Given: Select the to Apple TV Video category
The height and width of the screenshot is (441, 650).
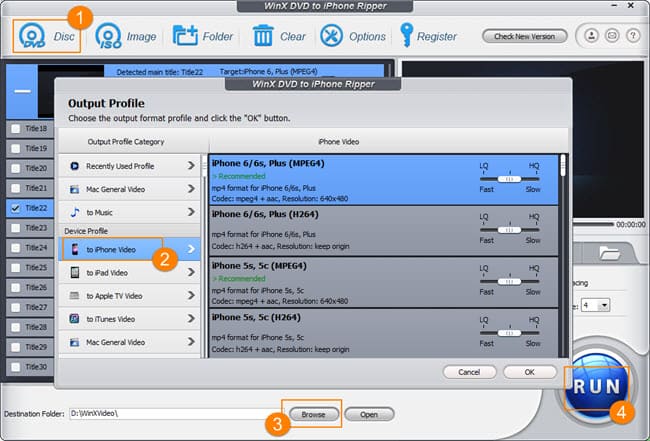Looking at the screenshot, I should [129, 296].
